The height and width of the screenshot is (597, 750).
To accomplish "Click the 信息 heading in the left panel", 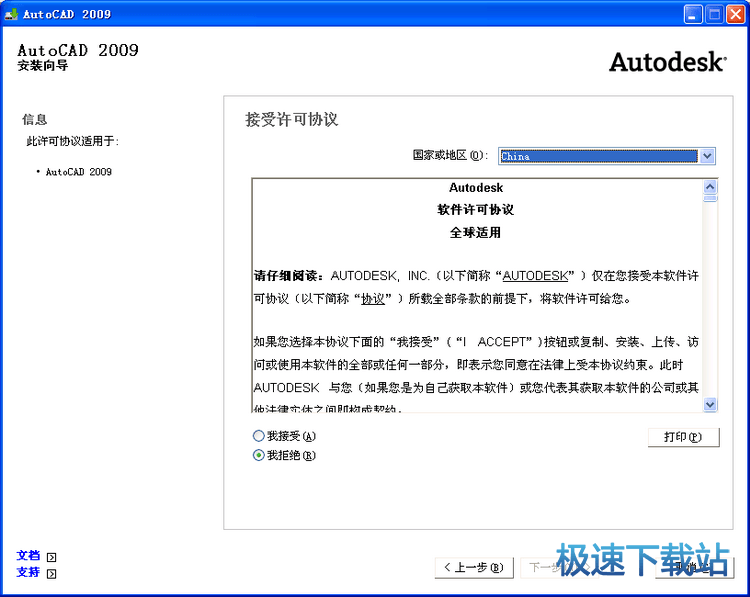I will 34,119.
